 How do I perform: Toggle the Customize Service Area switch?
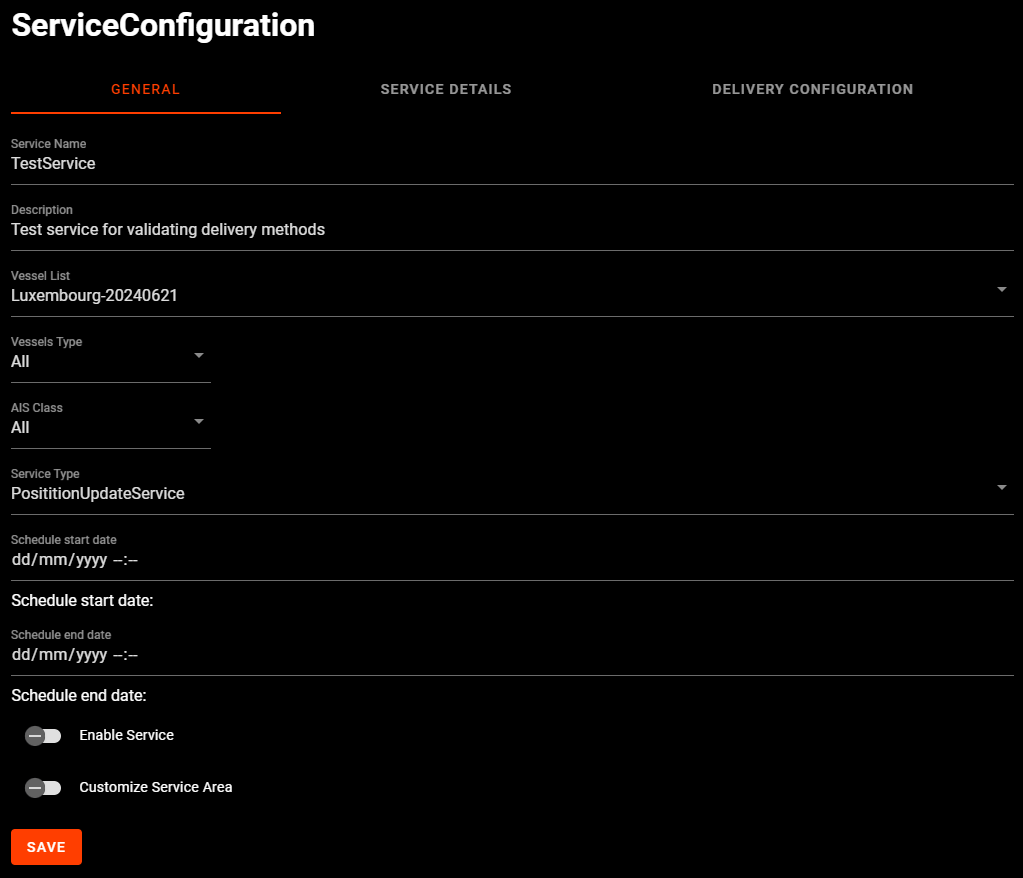[x=43, y=788]
